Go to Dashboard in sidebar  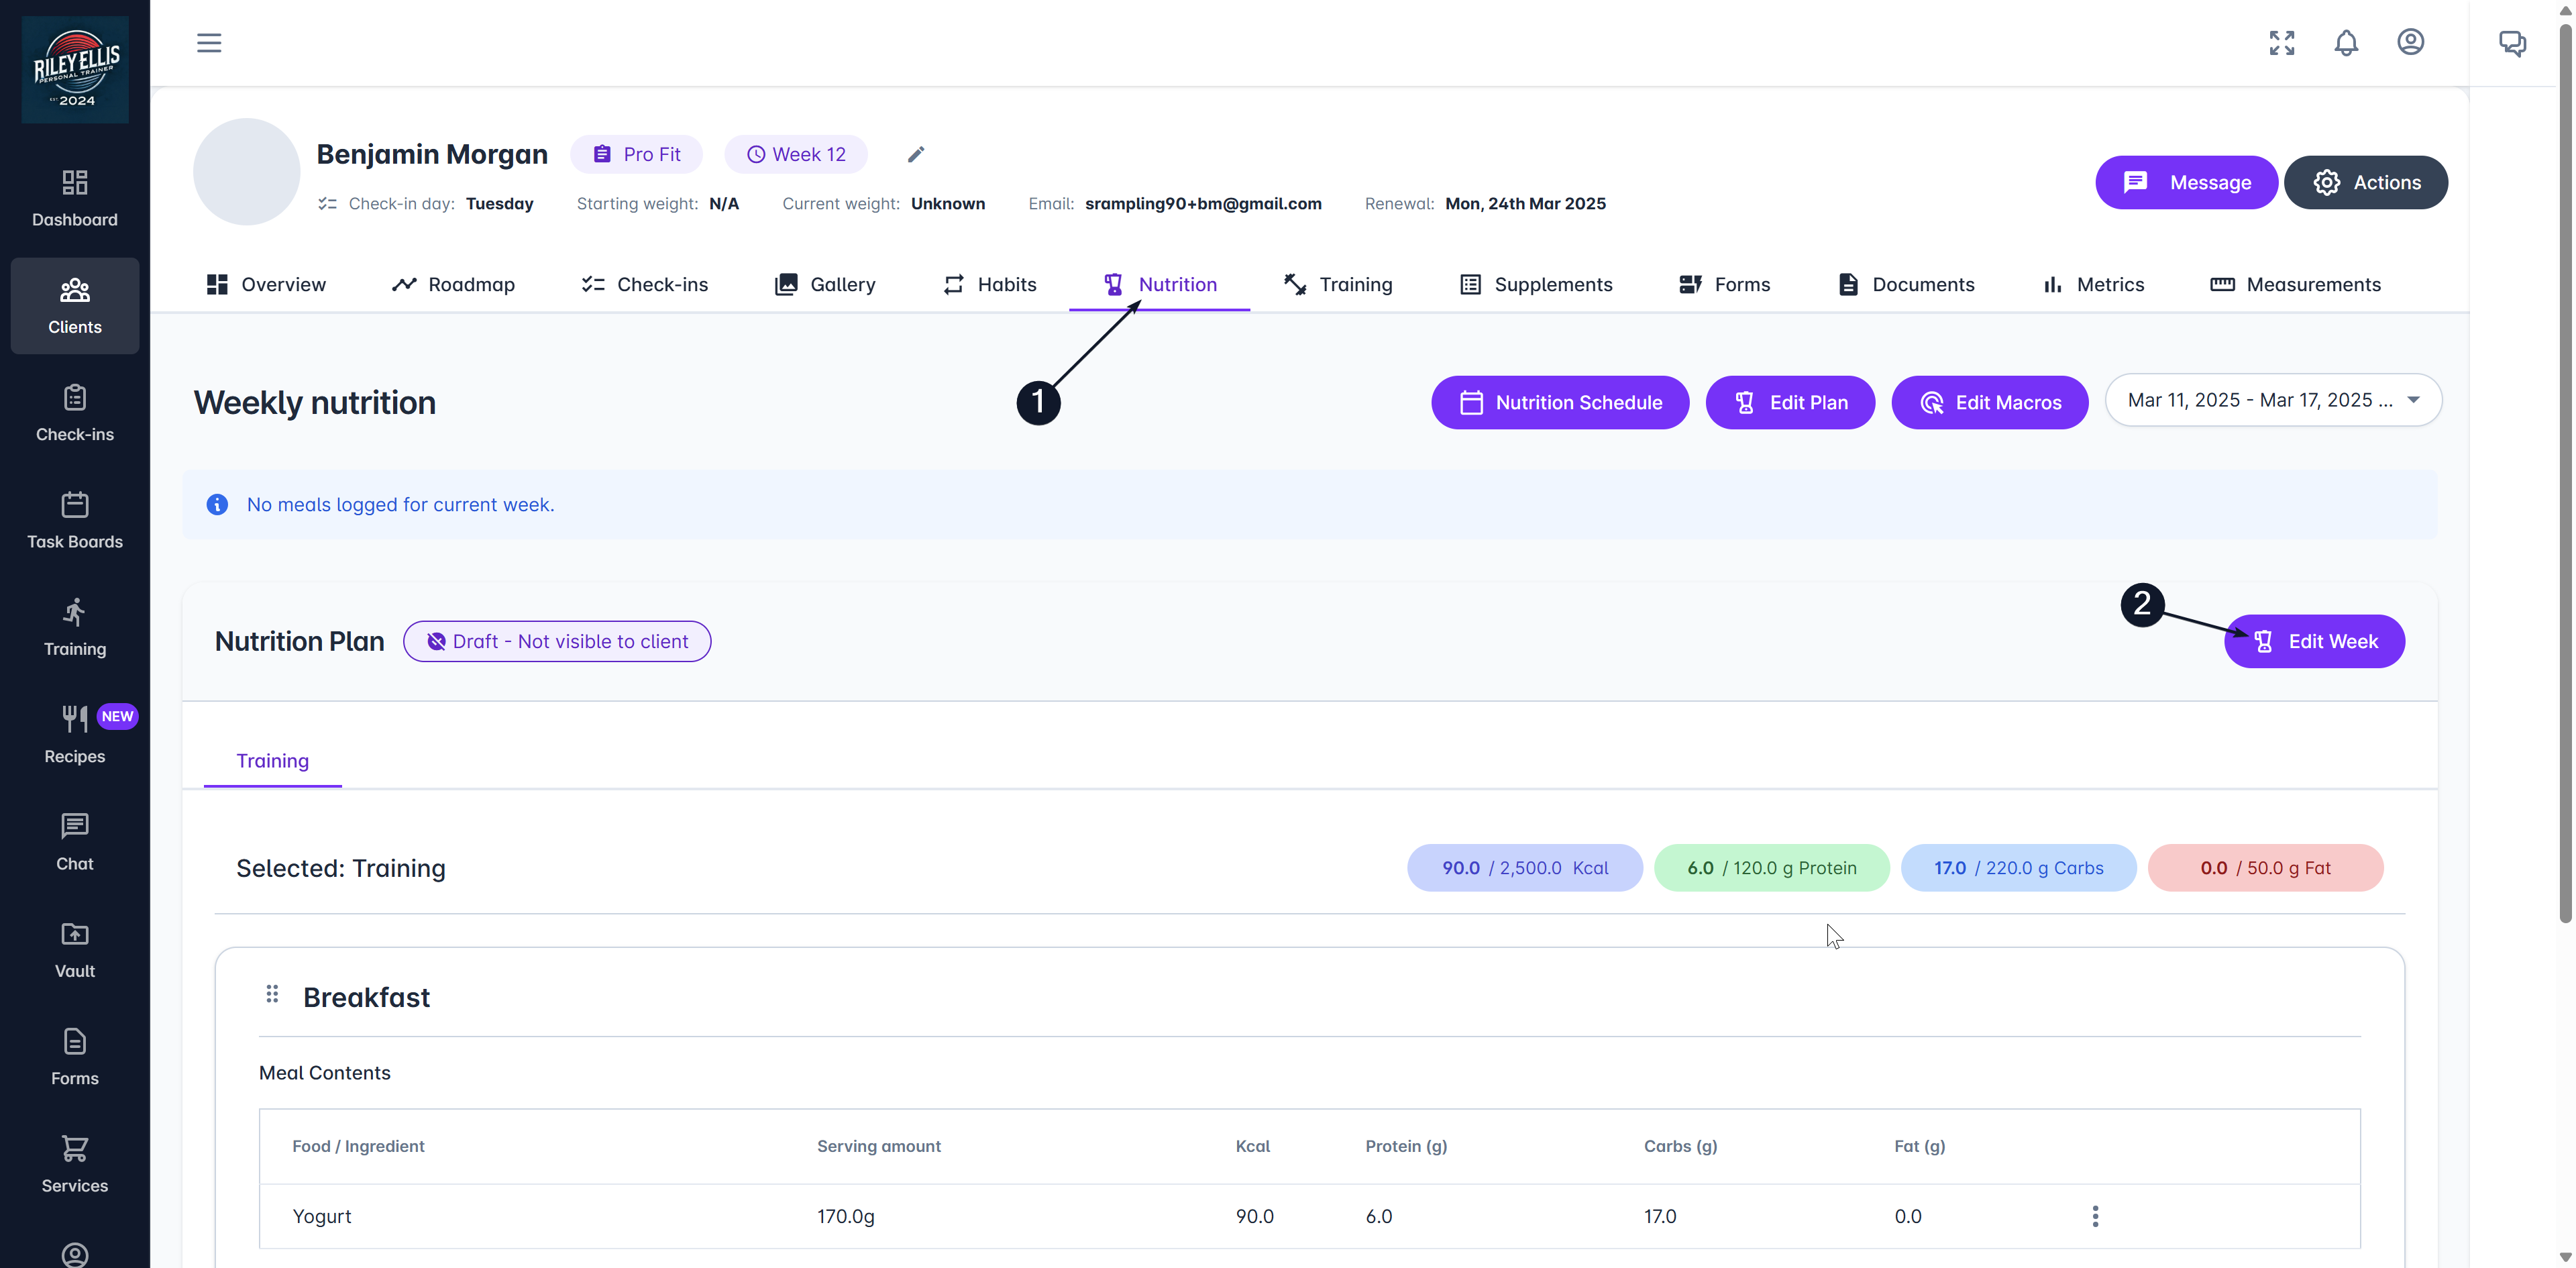75,198
